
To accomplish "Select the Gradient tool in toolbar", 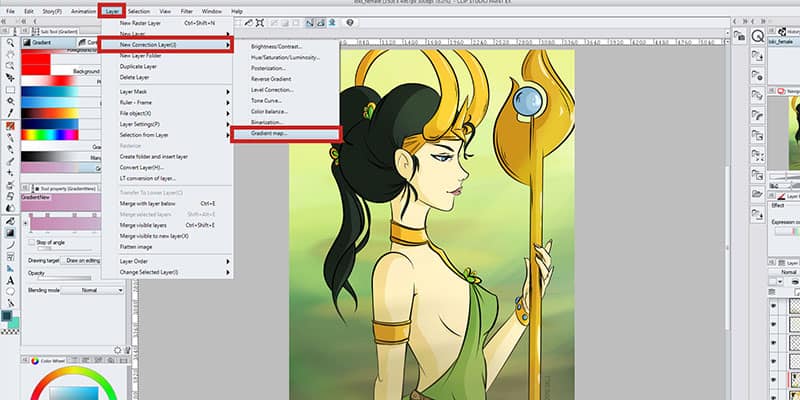I will pos(10,233).
